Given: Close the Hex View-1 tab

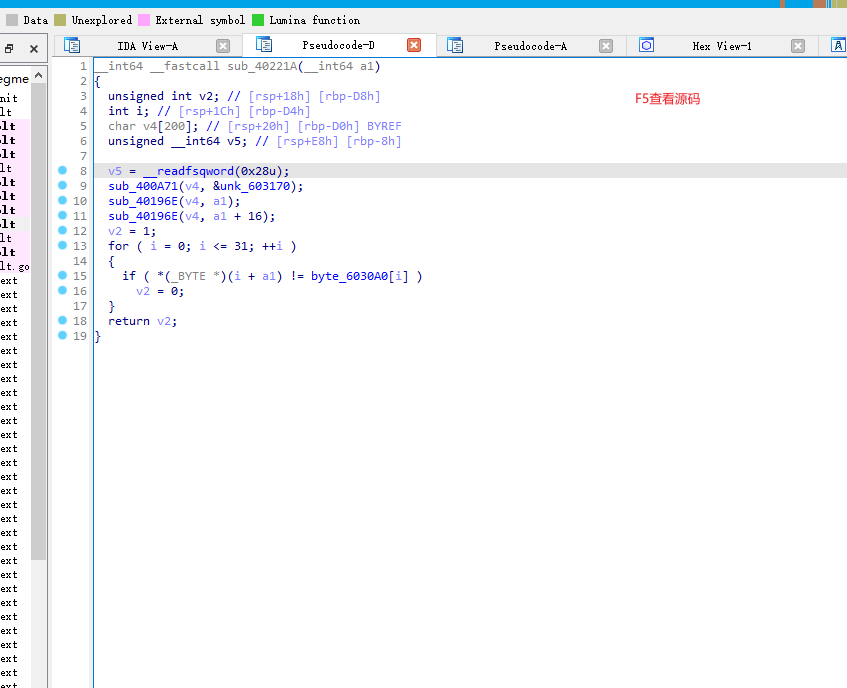Looking at the screenshot, I should [798, 46].
